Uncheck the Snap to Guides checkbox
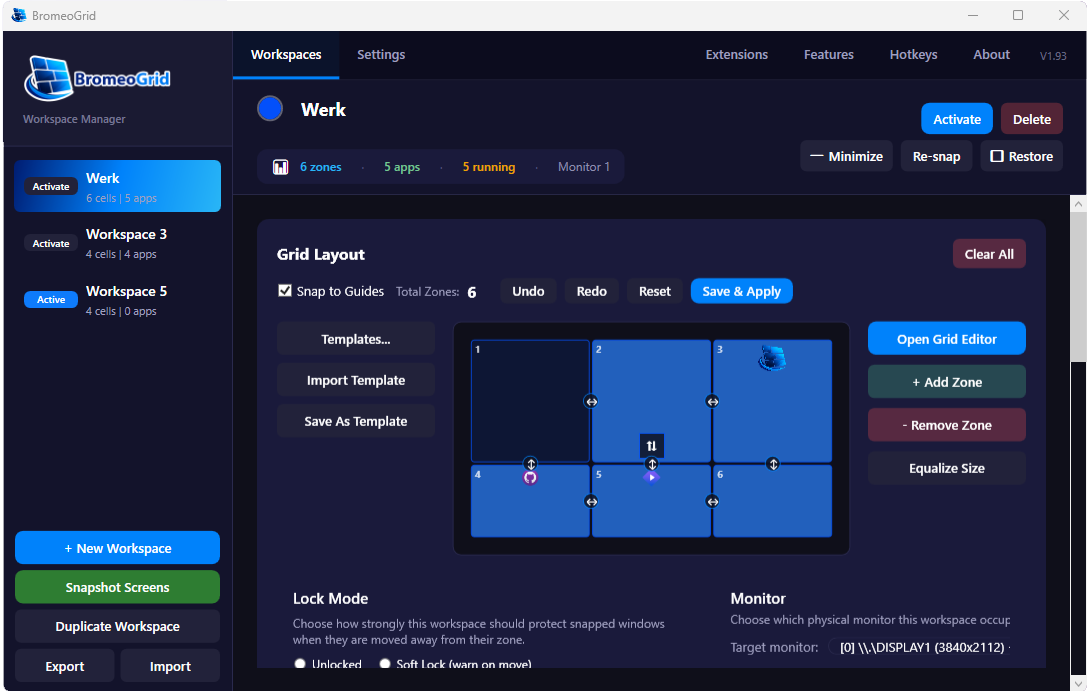The image size is (1087, 691). [284, 291]
